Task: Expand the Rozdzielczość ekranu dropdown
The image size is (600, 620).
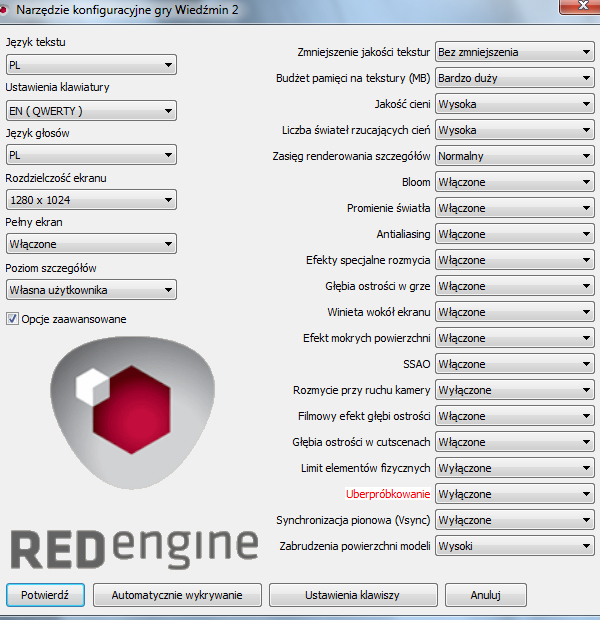Action: pyautogui.click(x=91, y=199)
